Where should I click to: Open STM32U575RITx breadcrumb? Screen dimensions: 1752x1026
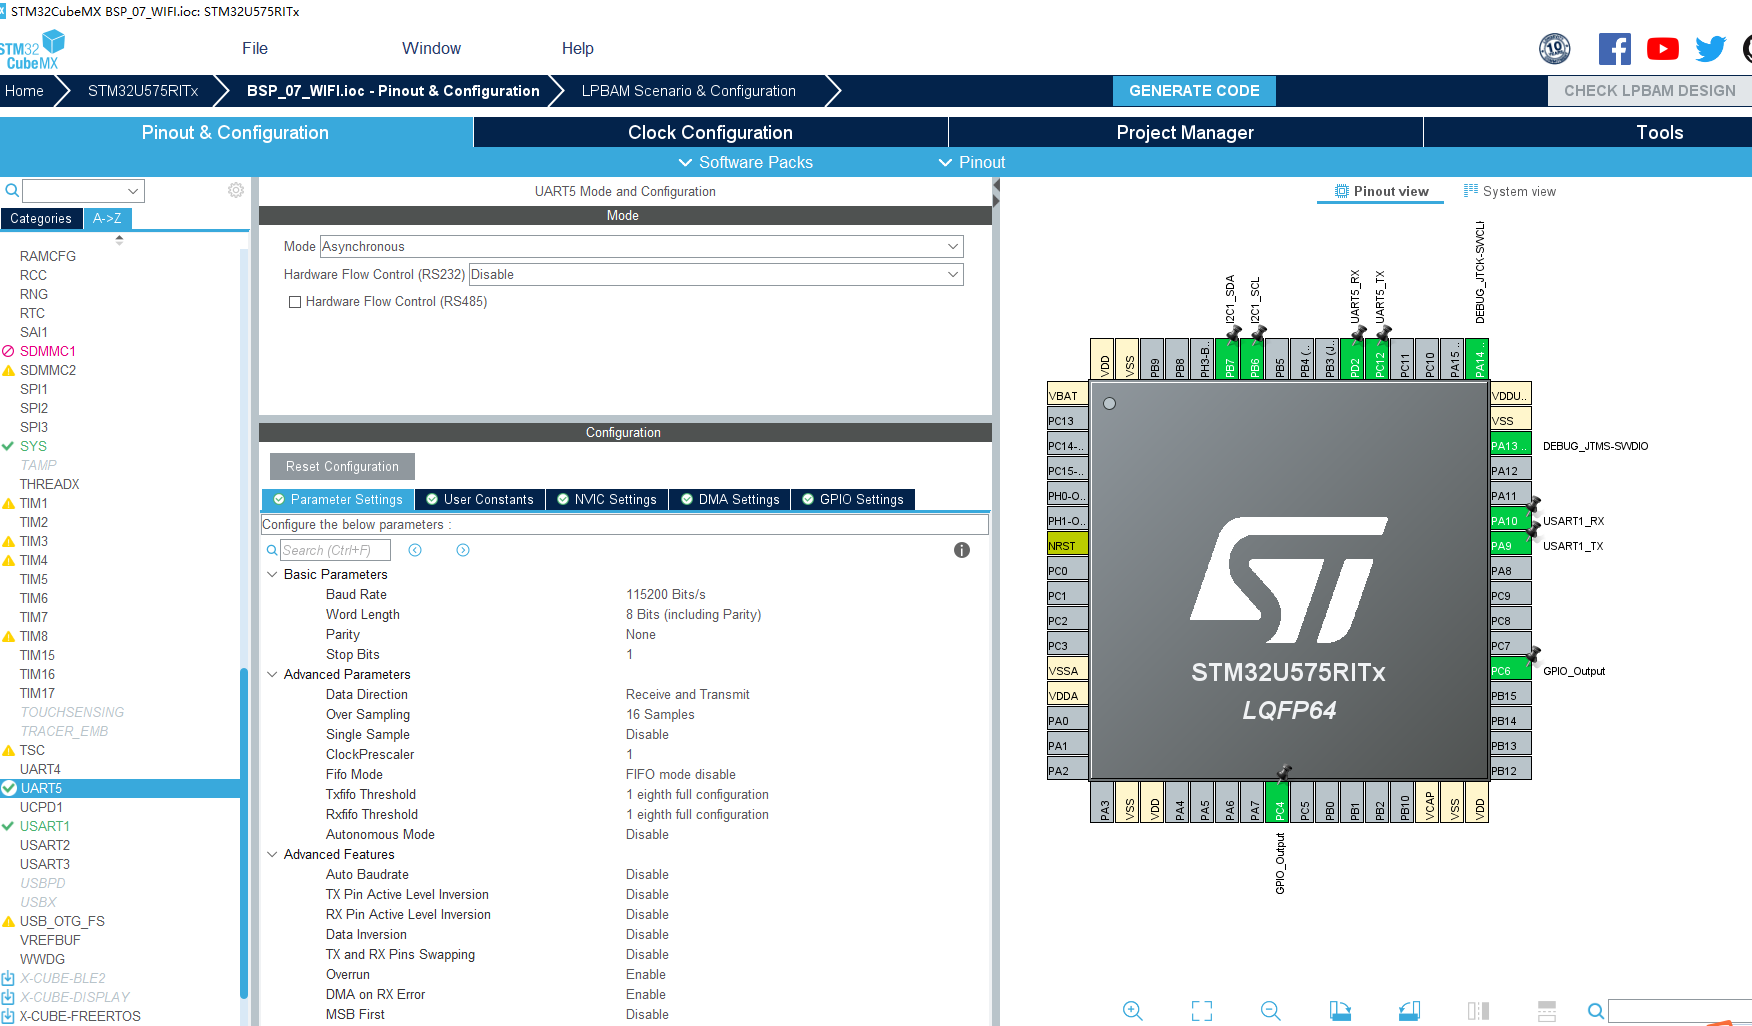coord(143,90)
